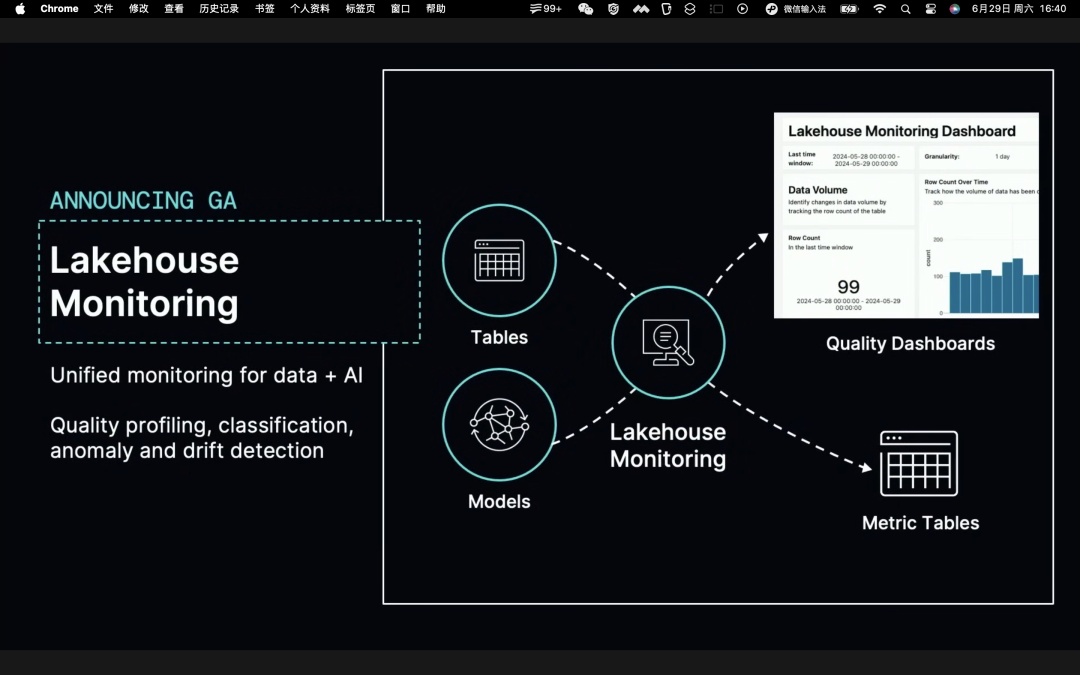Click the row count value '99'
This screenshot has width=1080, height=675.
pyautogui.click(x=849, y=287)
